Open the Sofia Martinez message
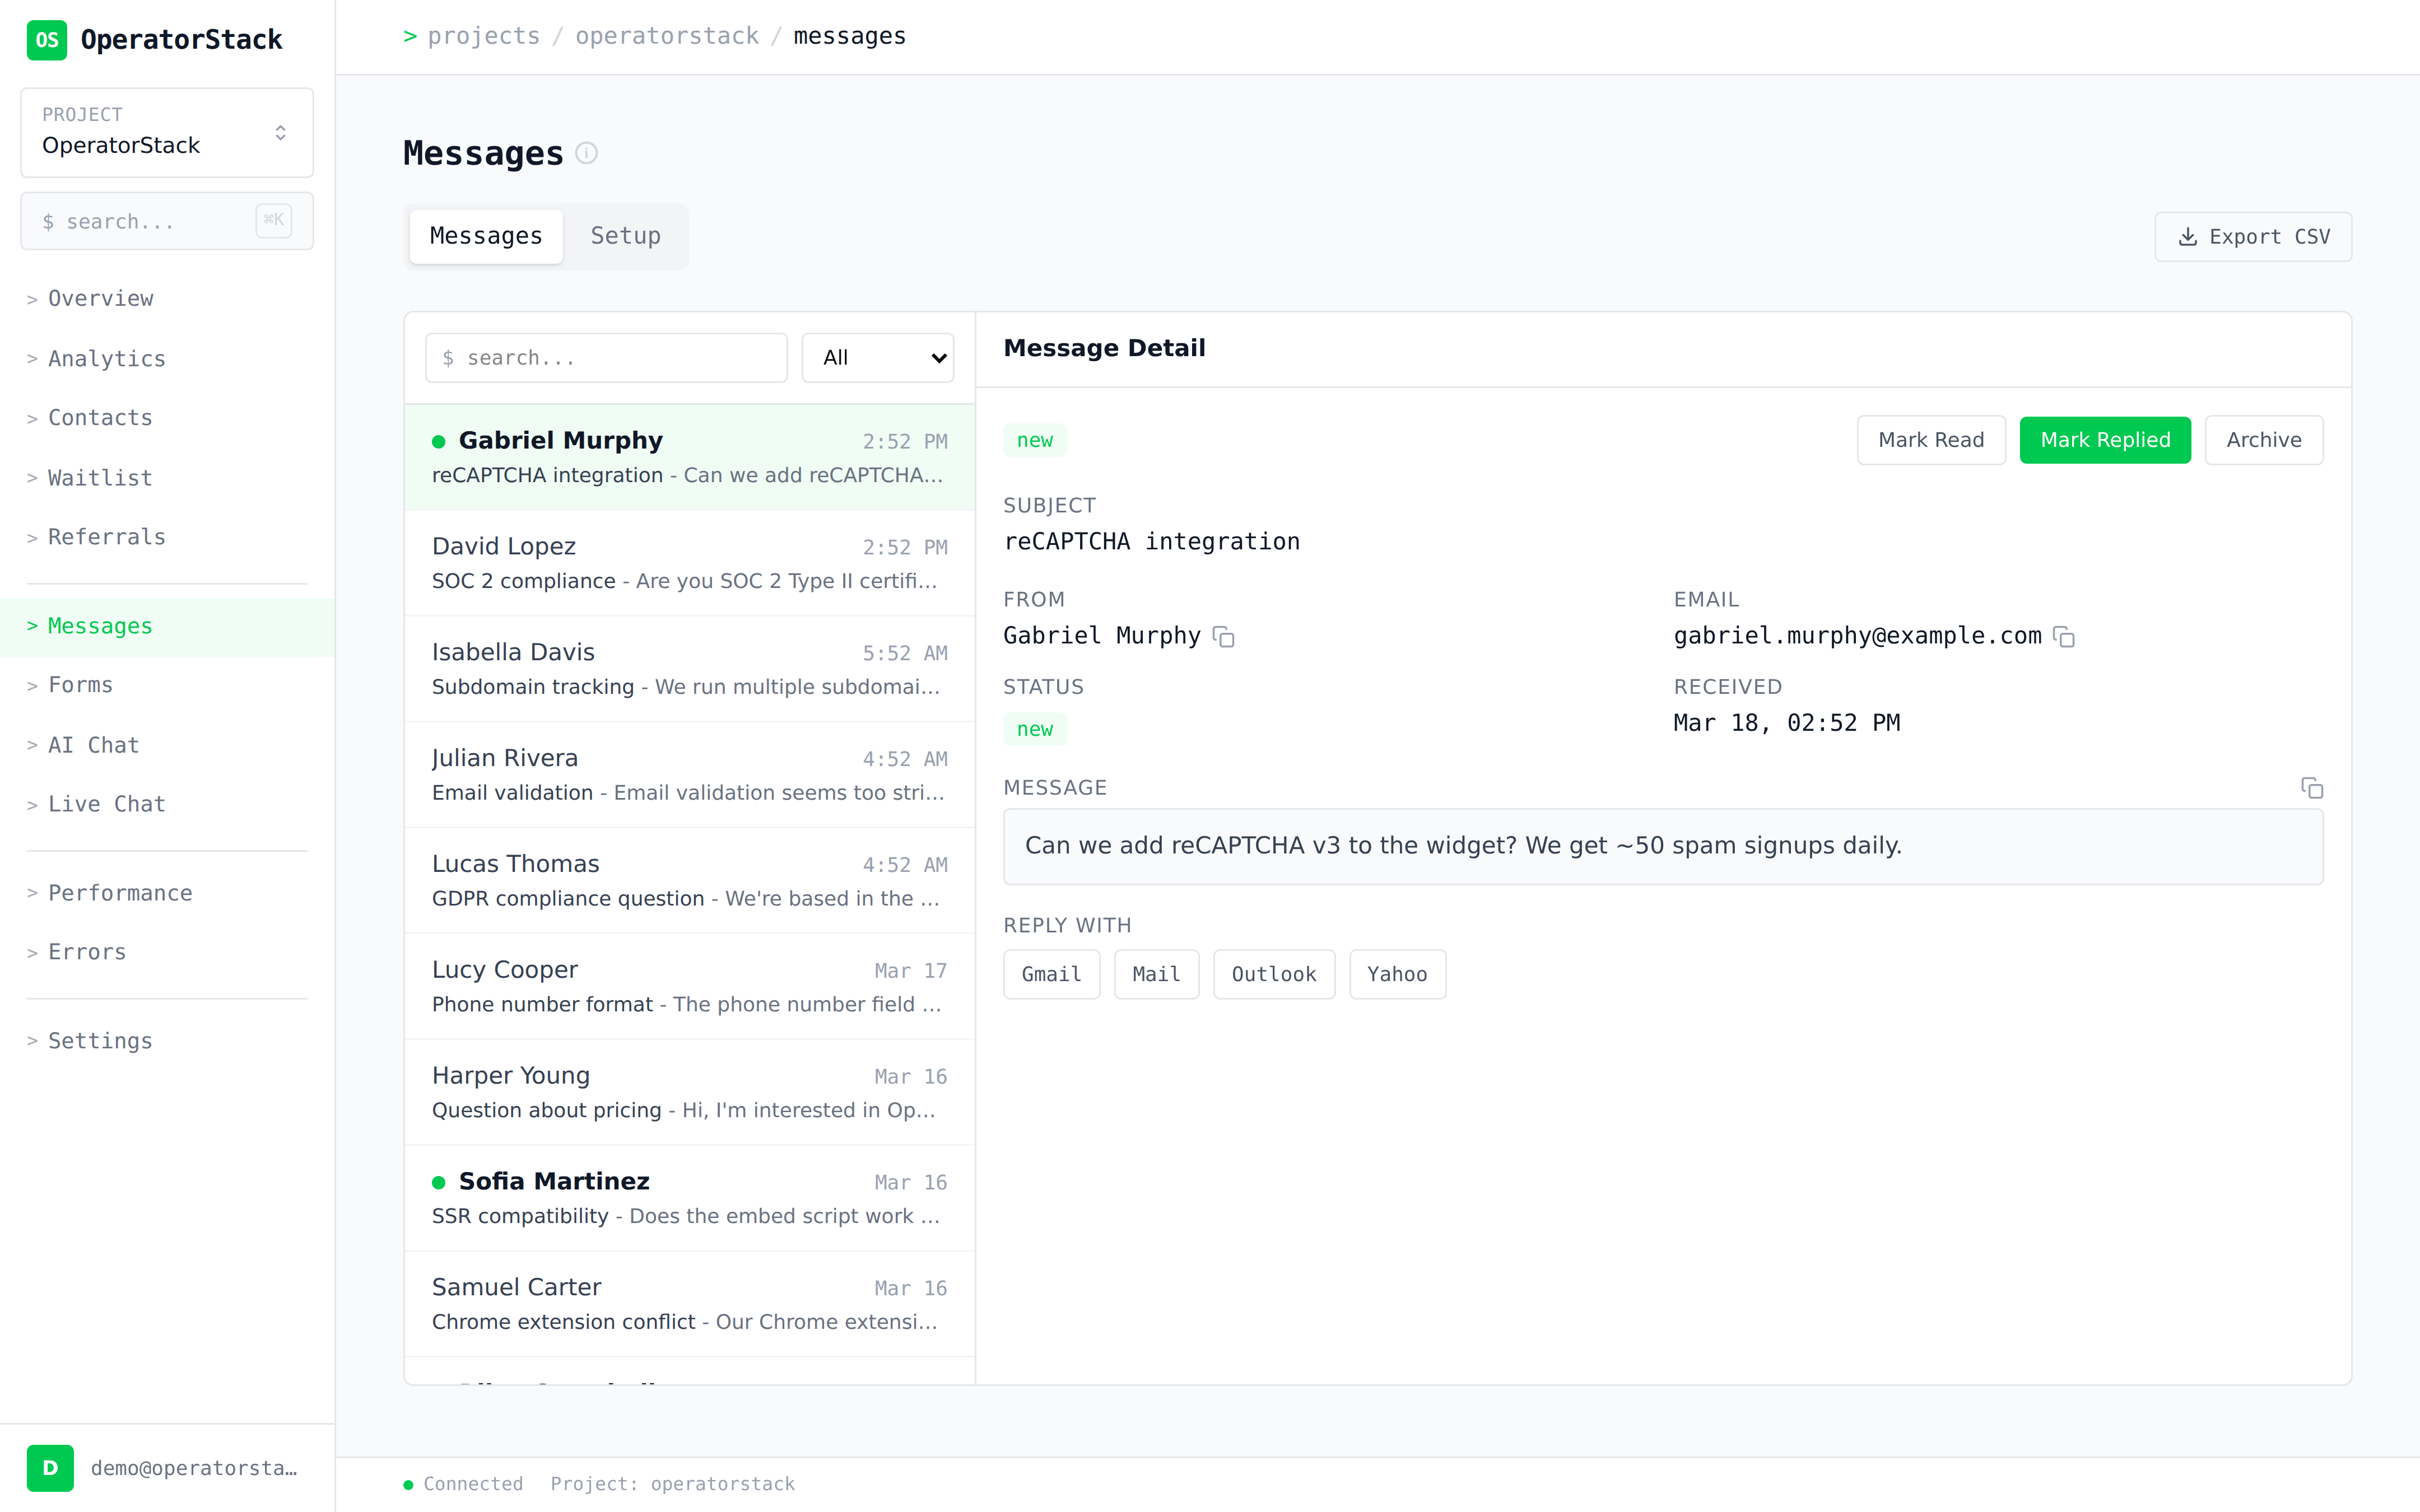The image size is (2420, 1512). pyautogui.click(x=689, y=1197)
